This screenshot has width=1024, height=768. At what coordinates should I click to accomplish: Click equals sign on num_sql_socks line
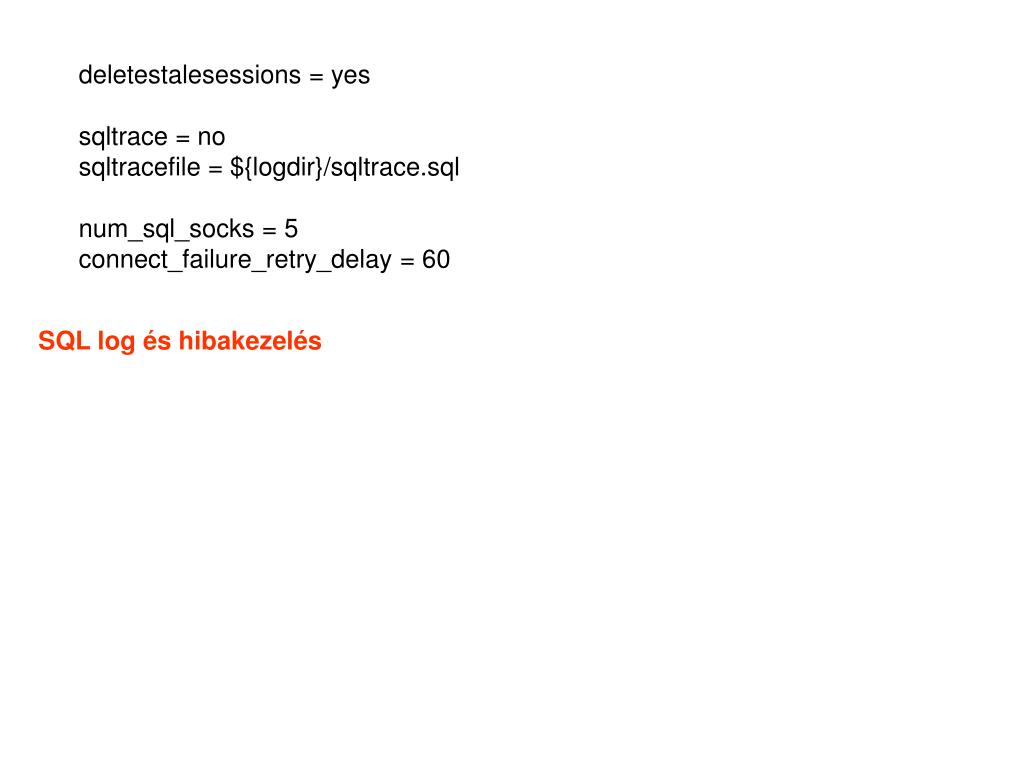tap(269, 231)
